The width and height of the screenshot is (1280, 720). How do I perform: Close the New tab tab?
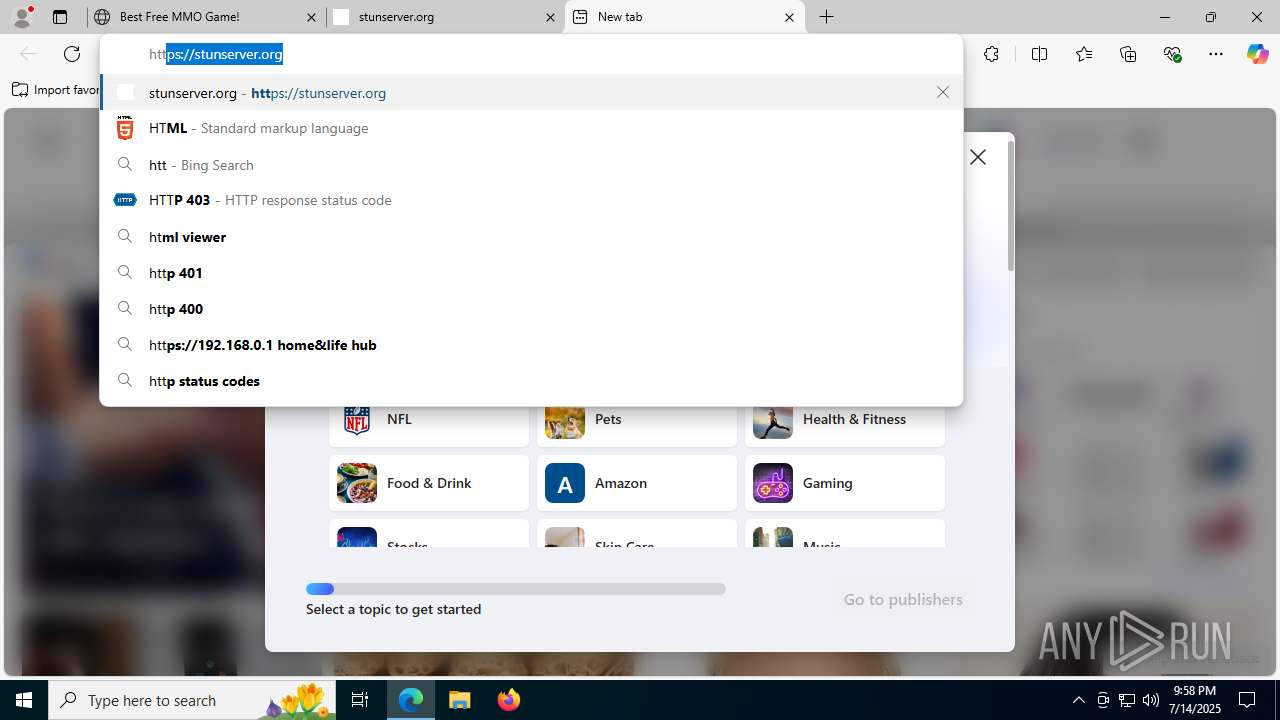tap(790, 17)
